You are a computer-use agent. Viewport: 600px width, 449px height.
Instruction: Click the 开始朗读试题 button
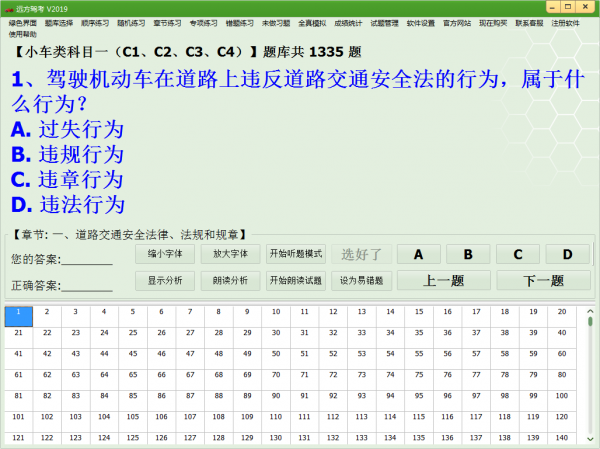(x=296, y=281)
